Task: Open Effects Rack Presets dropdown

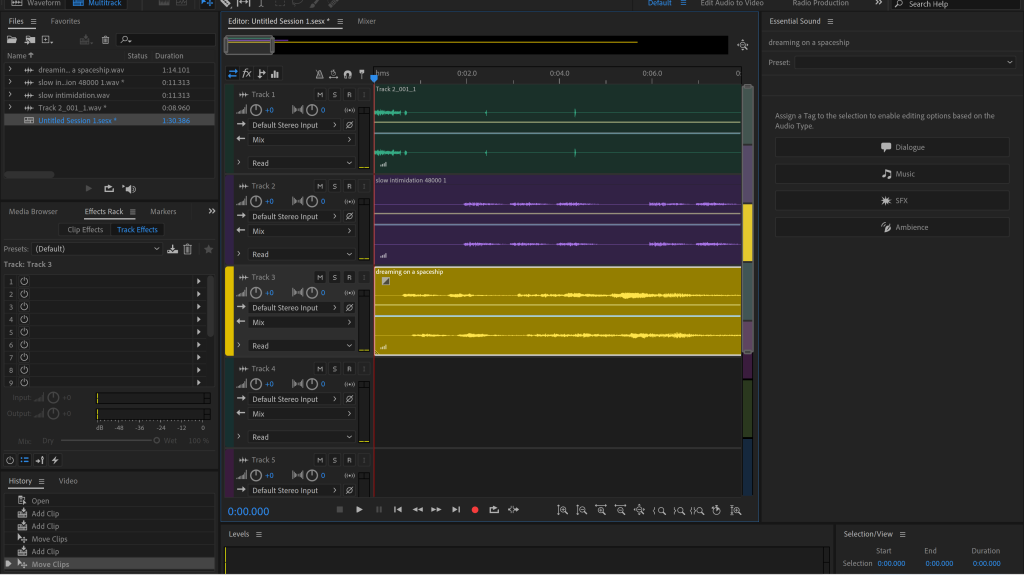Action: point(97,249)
